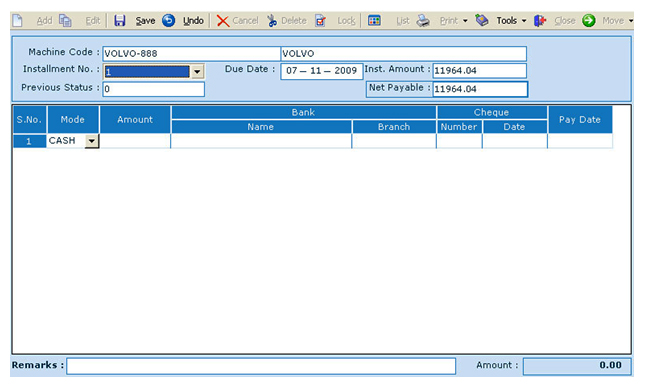Click the Save button text
The image size is (646, 389).
[x=145, y=21]
